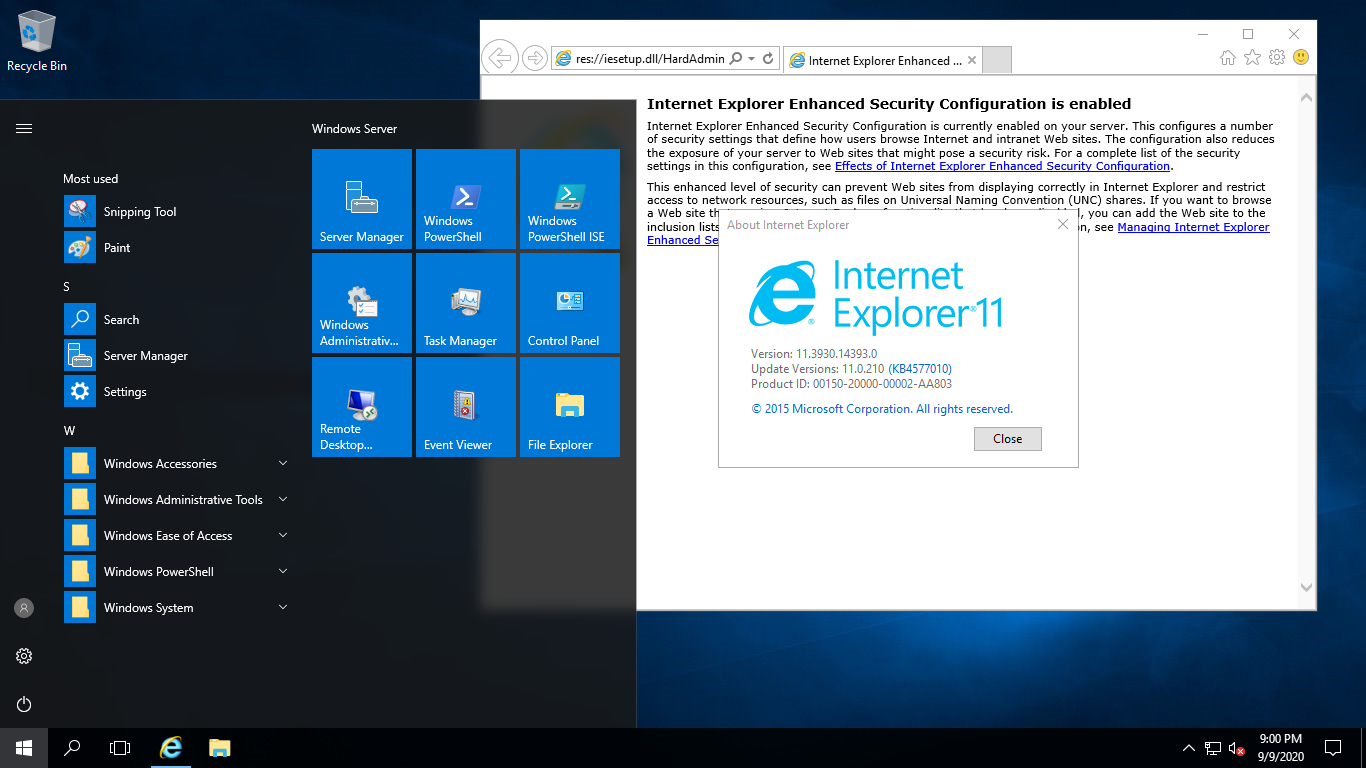
Task: Open IE Favorites star icon
Action: point(1252,58)
